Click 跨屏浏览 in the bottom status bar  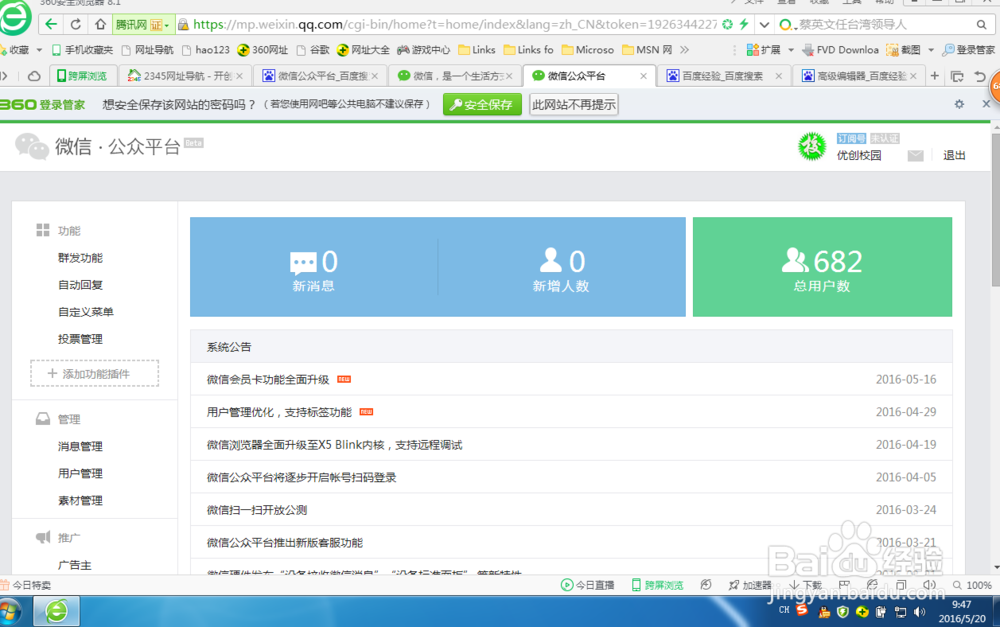pyautogui.click(x=658, y=585)
